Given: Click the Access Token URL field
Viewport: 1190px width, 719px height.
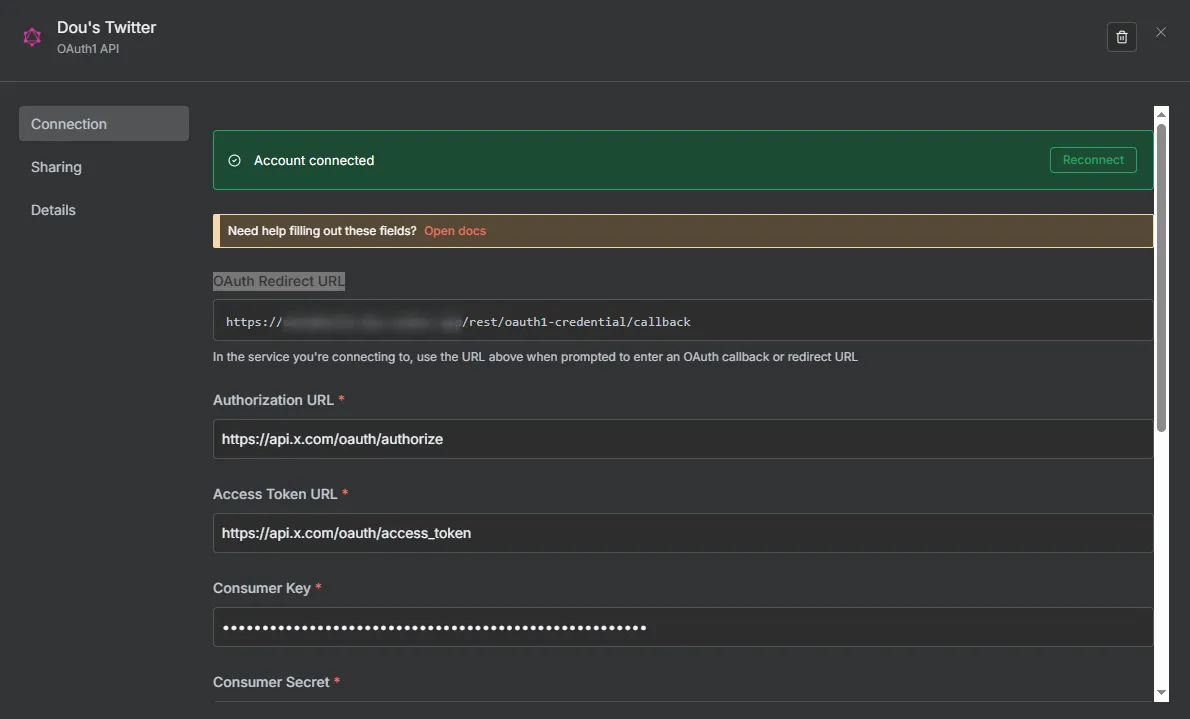Looking at the screenshot, I should click(600, 532).
